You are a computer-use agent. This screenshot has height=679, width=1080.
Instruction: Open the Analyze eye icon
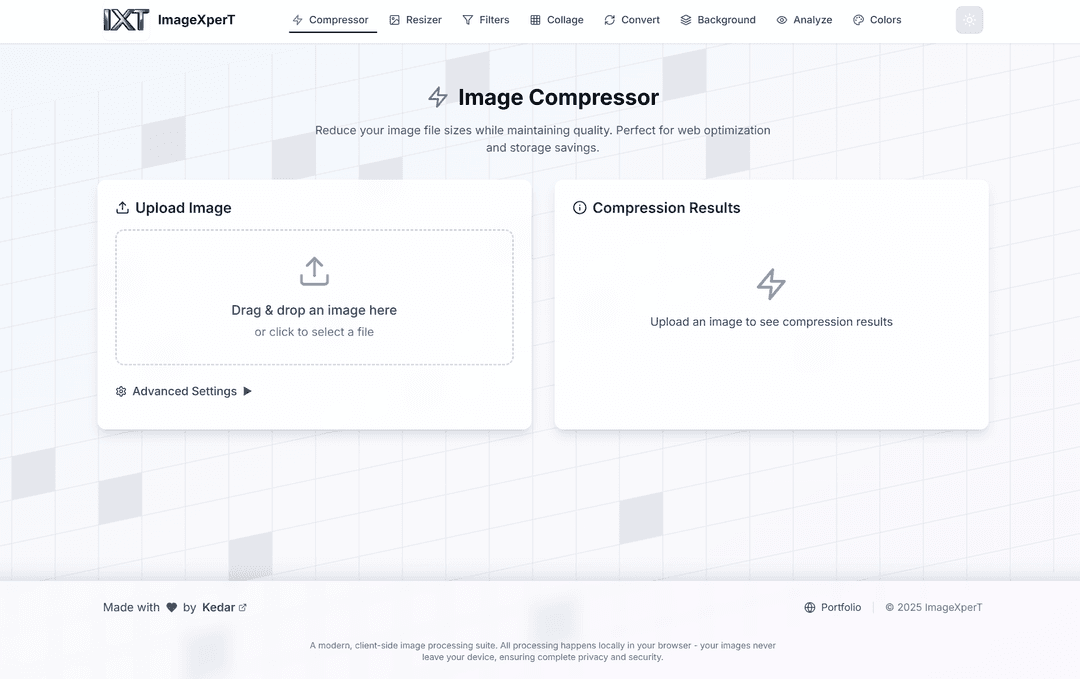[782, 20]
